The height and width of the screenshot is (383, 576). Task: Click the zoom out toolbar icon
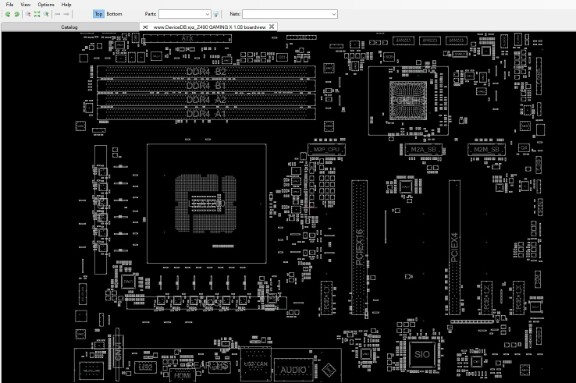46,14
